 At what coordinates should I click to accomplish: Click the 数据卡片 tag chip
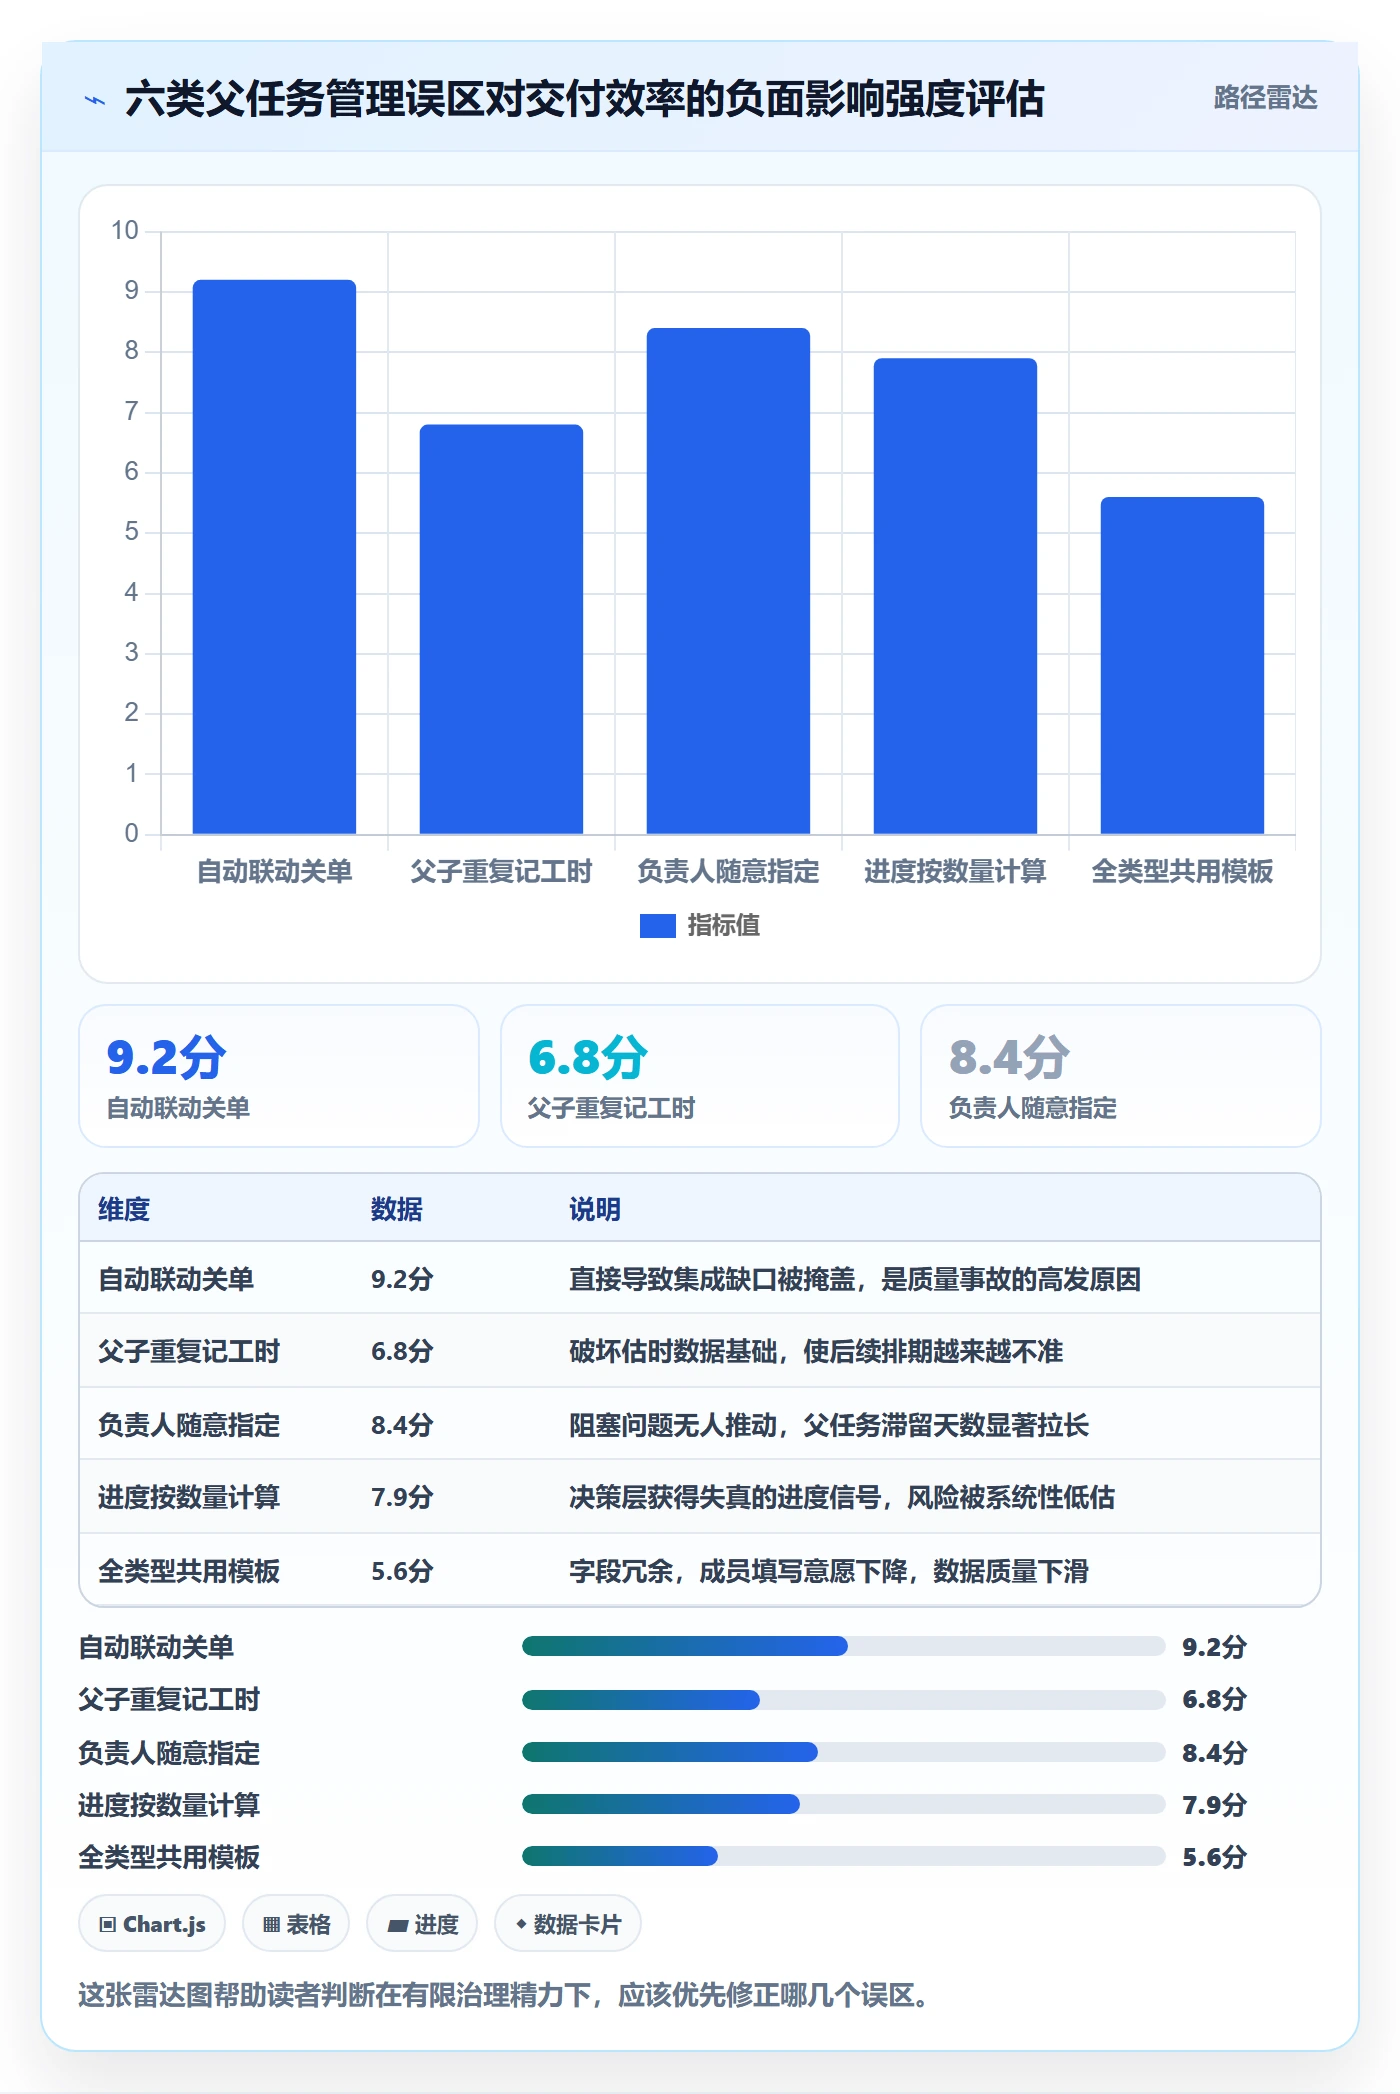(x=568, y=1924)
